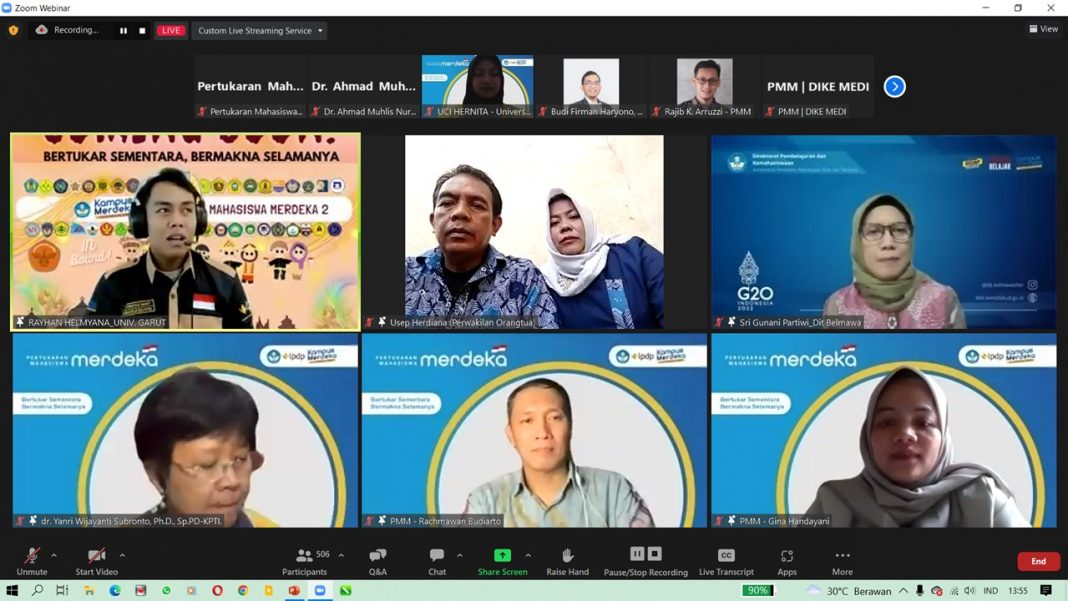Click the More options icon
1068x601 pixels.
842,560
